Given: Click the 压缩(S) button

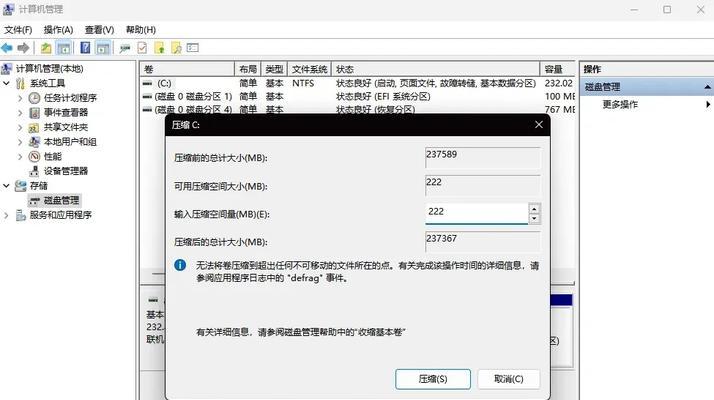Looking at the screenshot, I should click(x=433, y=379).
